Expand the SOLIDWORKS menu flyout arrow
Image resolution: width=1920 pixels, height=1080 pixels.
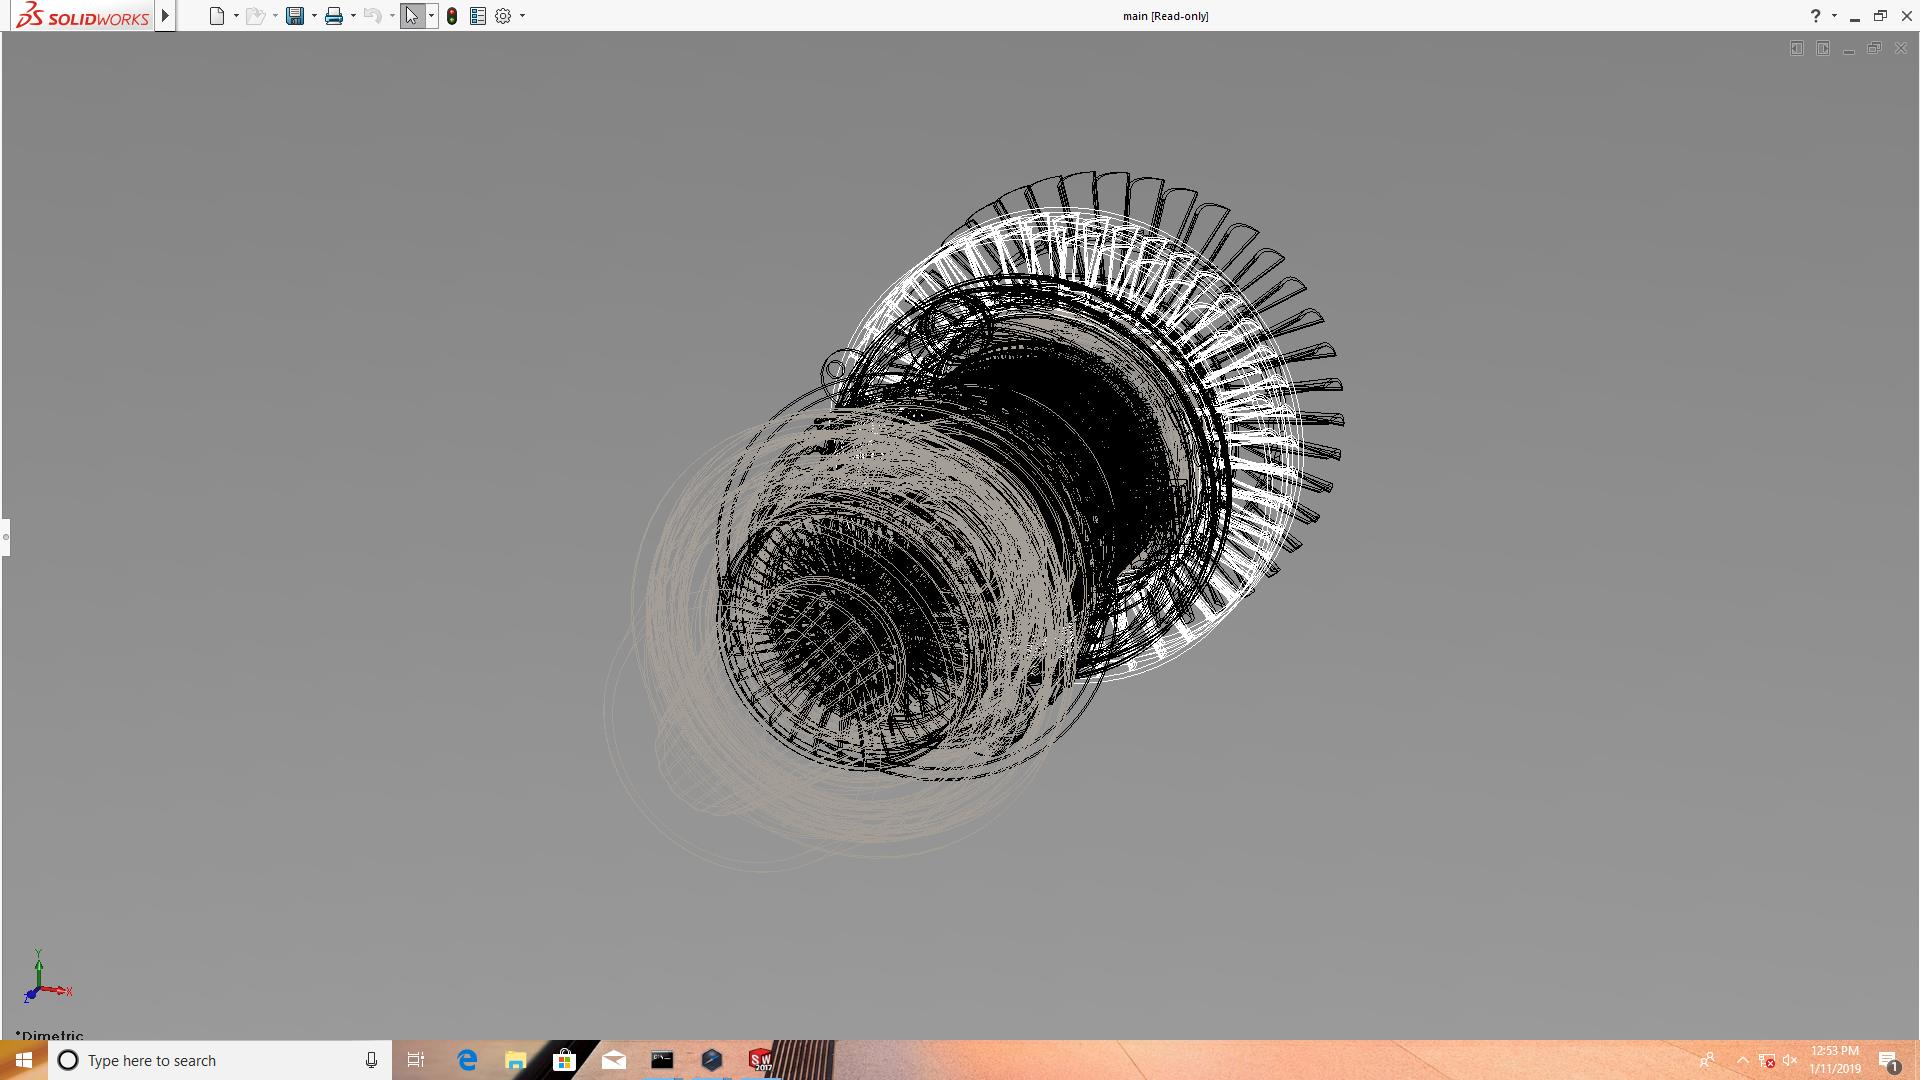click(x=165, y=16)
